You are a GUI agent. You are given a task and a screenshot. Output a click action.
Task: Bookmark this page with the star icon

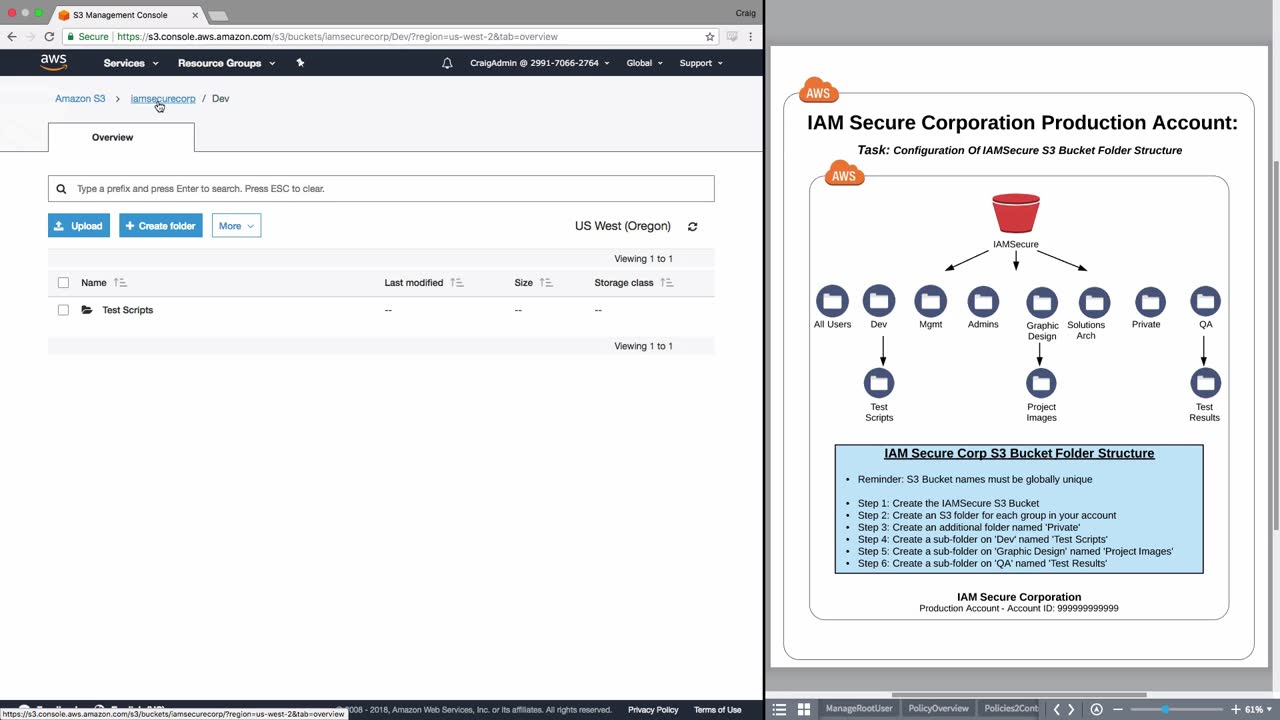click(710, 37)
